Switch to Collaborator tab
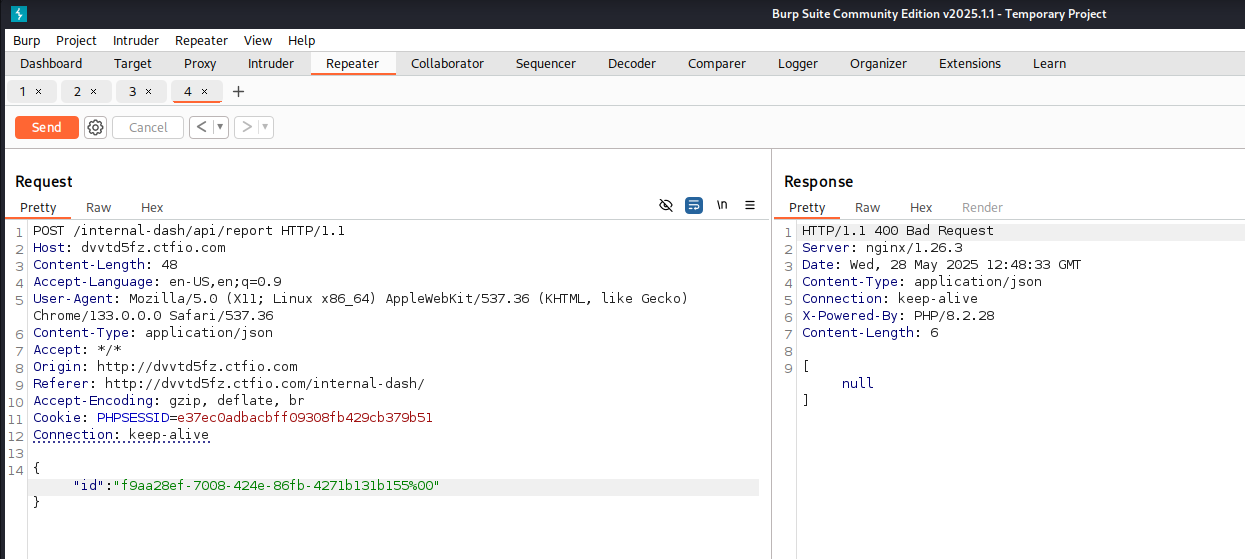The height and width of the screenshot is (559, 1245). point(447,63)
